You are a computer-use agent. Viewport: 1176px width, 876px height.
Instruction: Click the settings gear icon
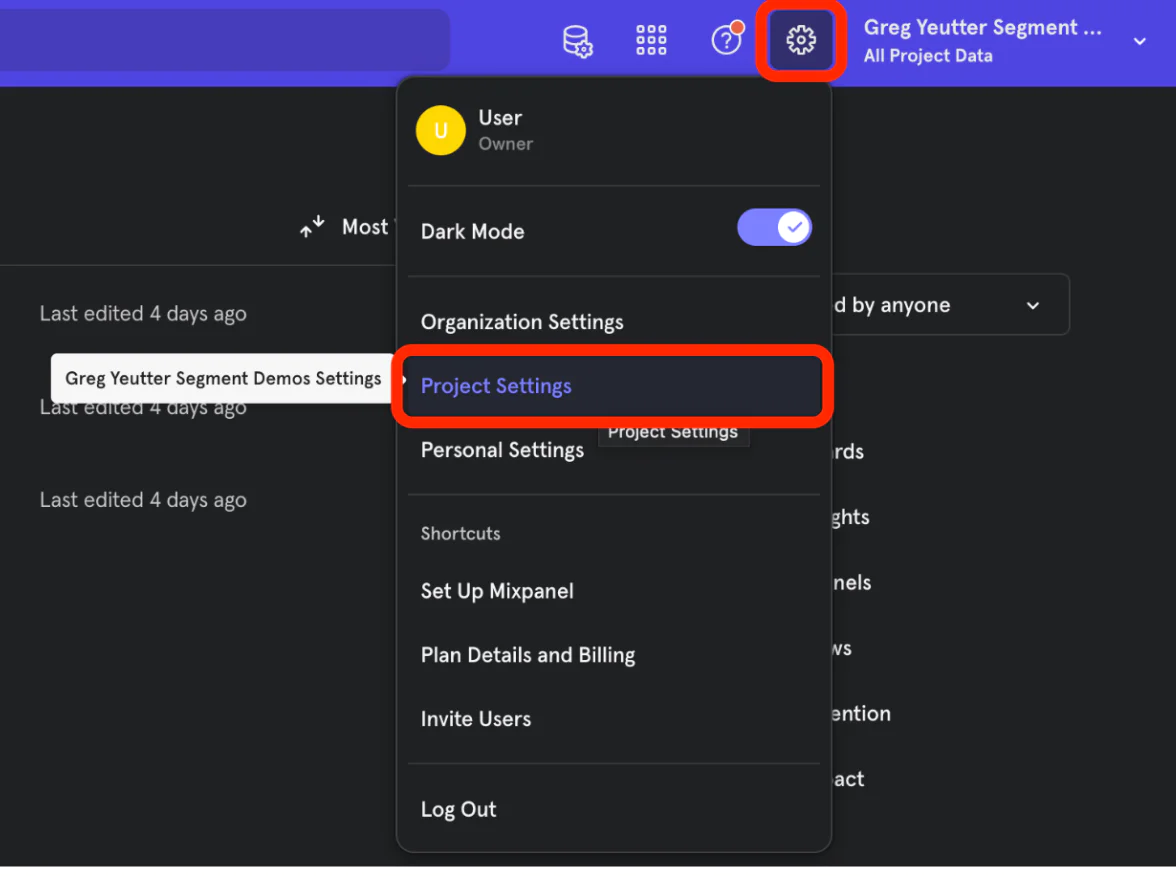pyautogui.click(x=801, y=41)
